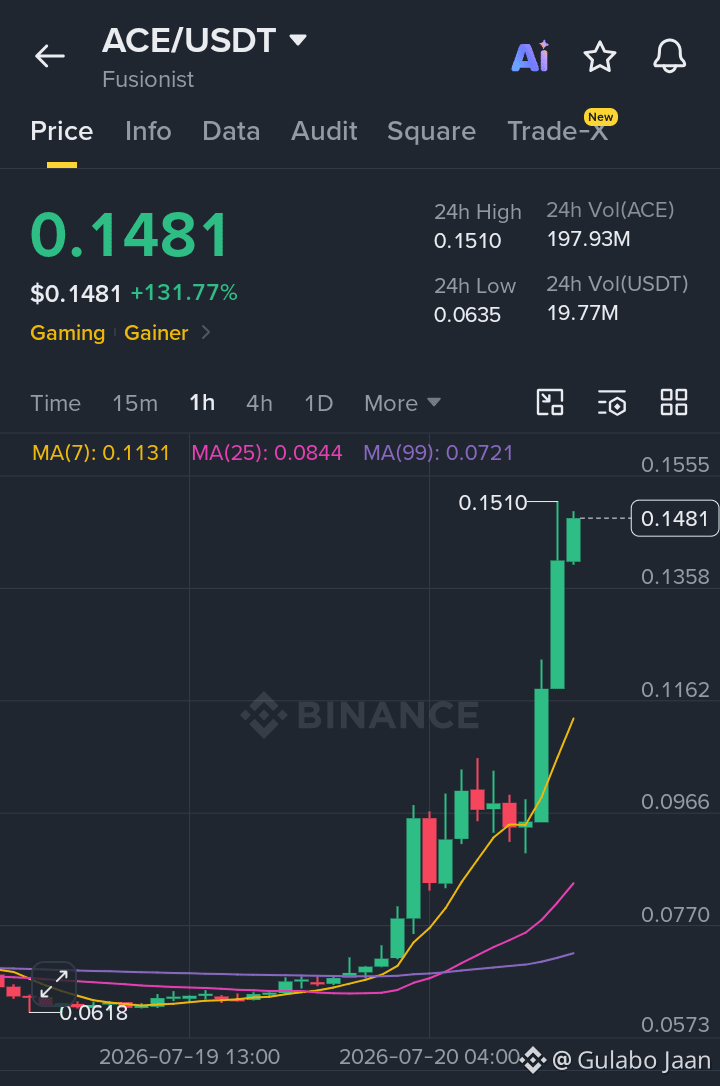Click the 0.0966 price axis label

tap(675, 802)
